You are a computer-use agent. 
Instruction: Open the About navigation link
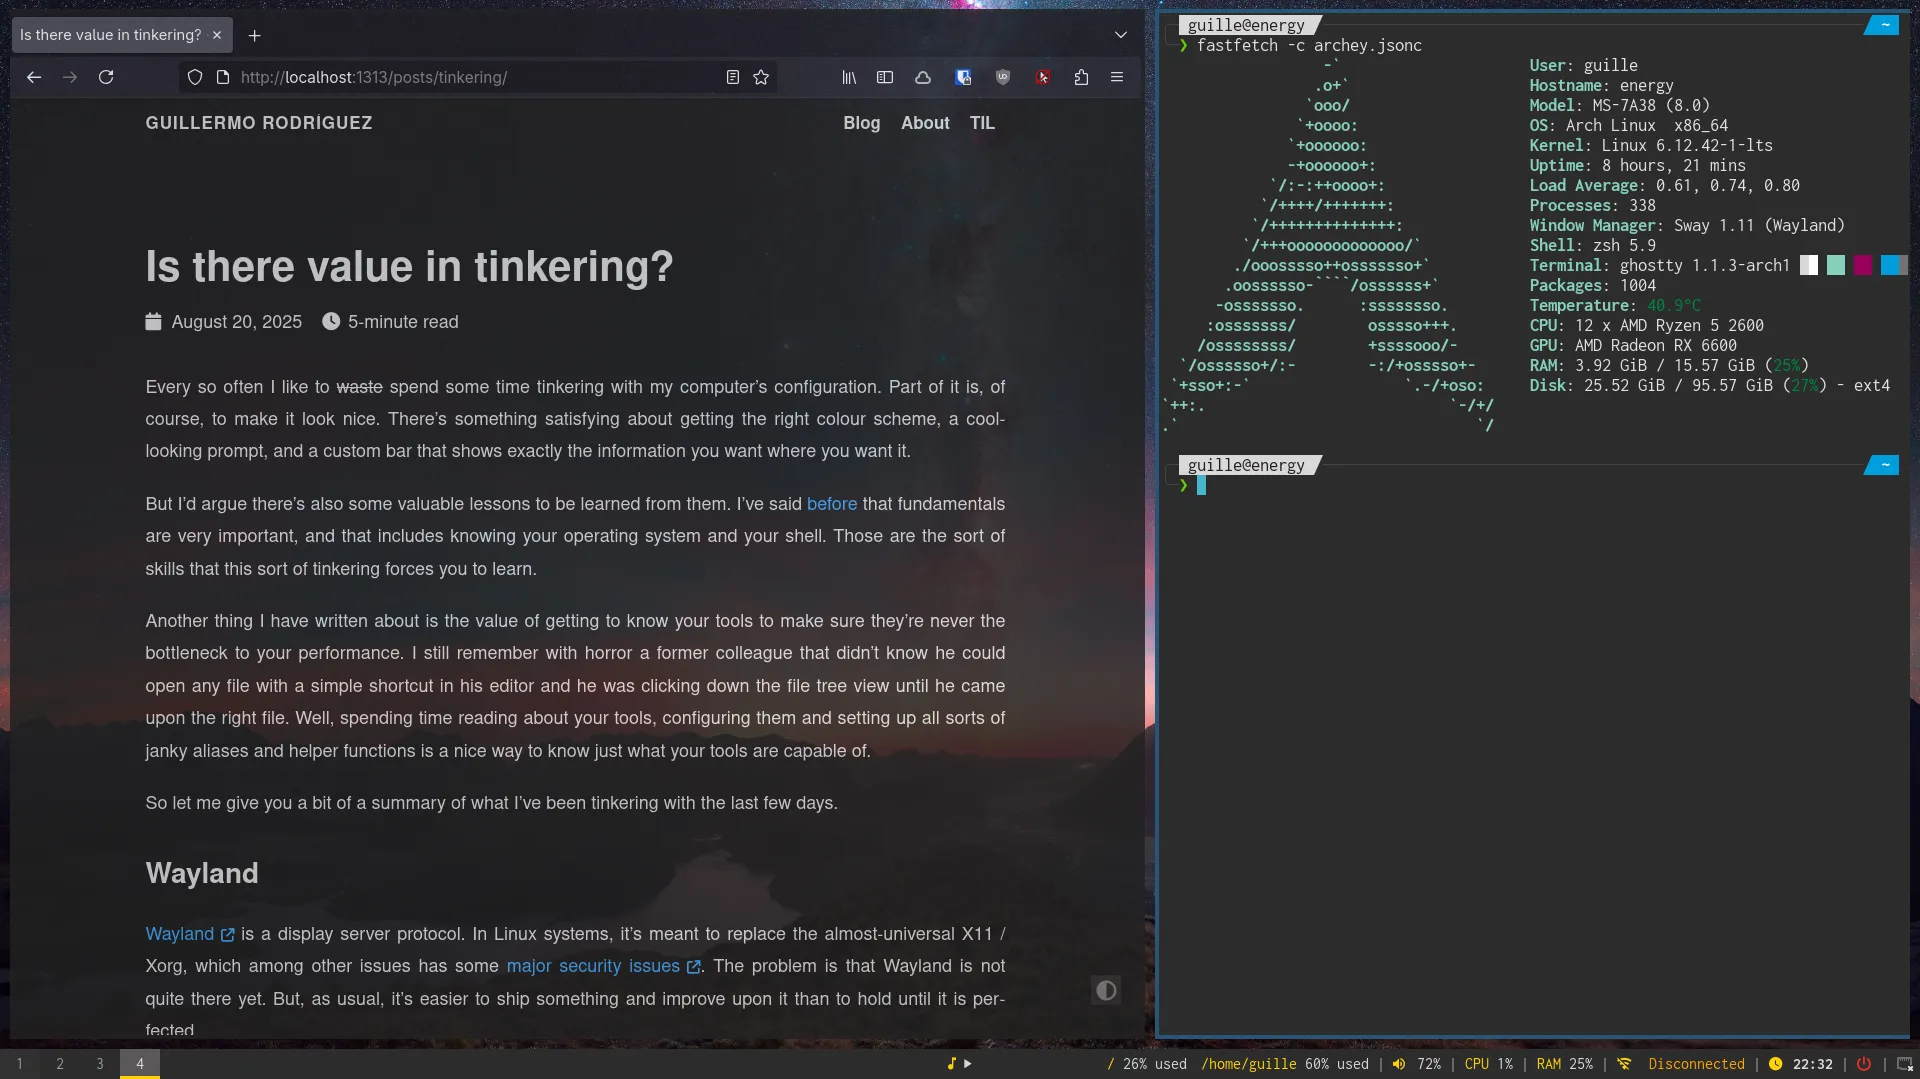point(925,123)
